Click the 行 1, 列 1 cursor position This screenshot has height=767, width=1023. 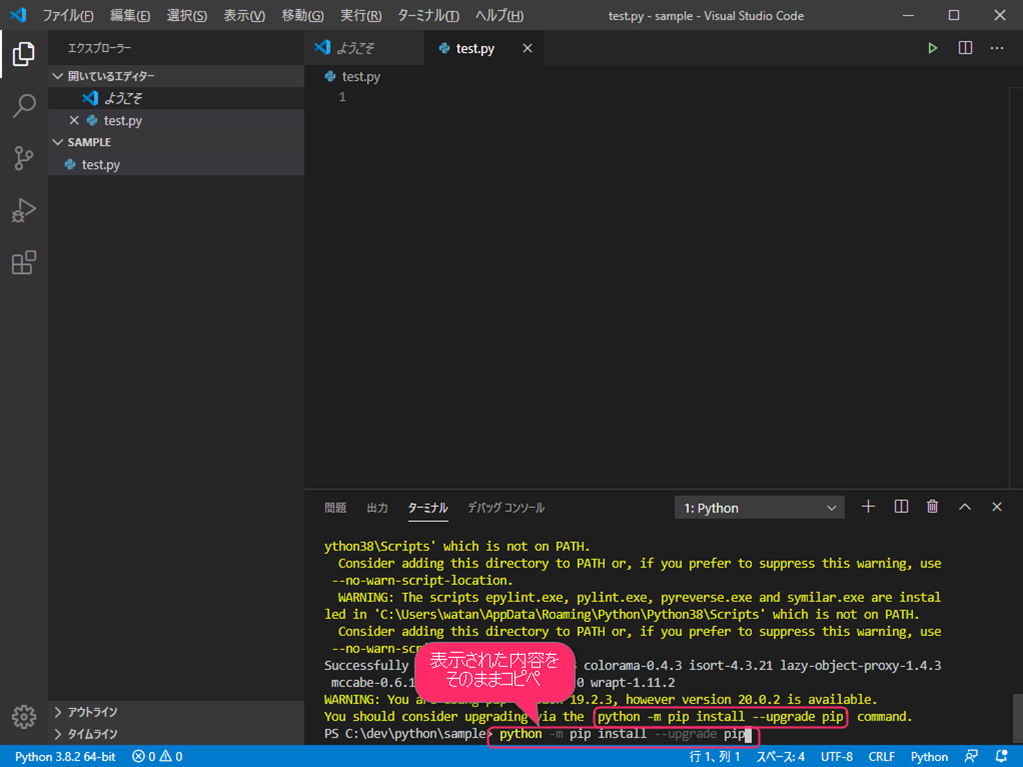(714, 757)
